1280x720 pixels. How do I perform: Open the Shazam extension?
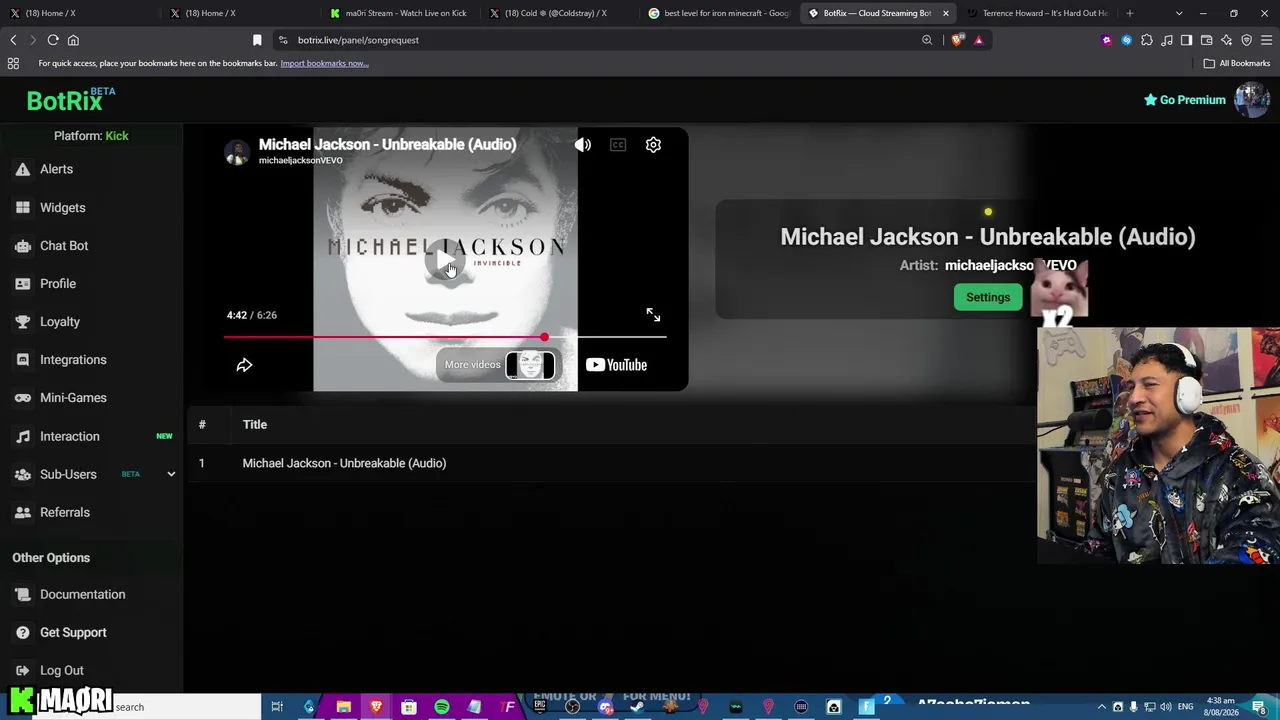pos(1127,40)
